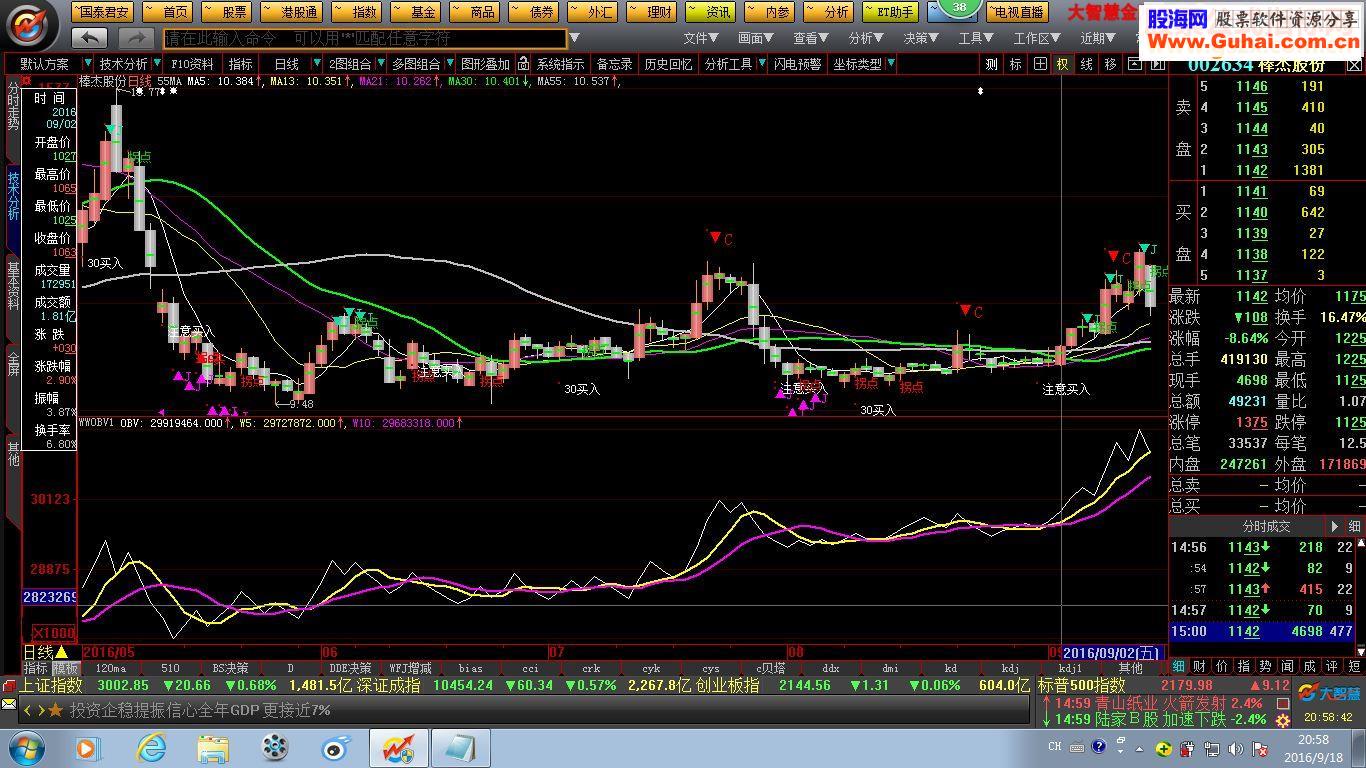Image resolution: width=1366 pixels, height=768 pixels.
Task: Click the 首页 home button
Action: coord(168,12)
